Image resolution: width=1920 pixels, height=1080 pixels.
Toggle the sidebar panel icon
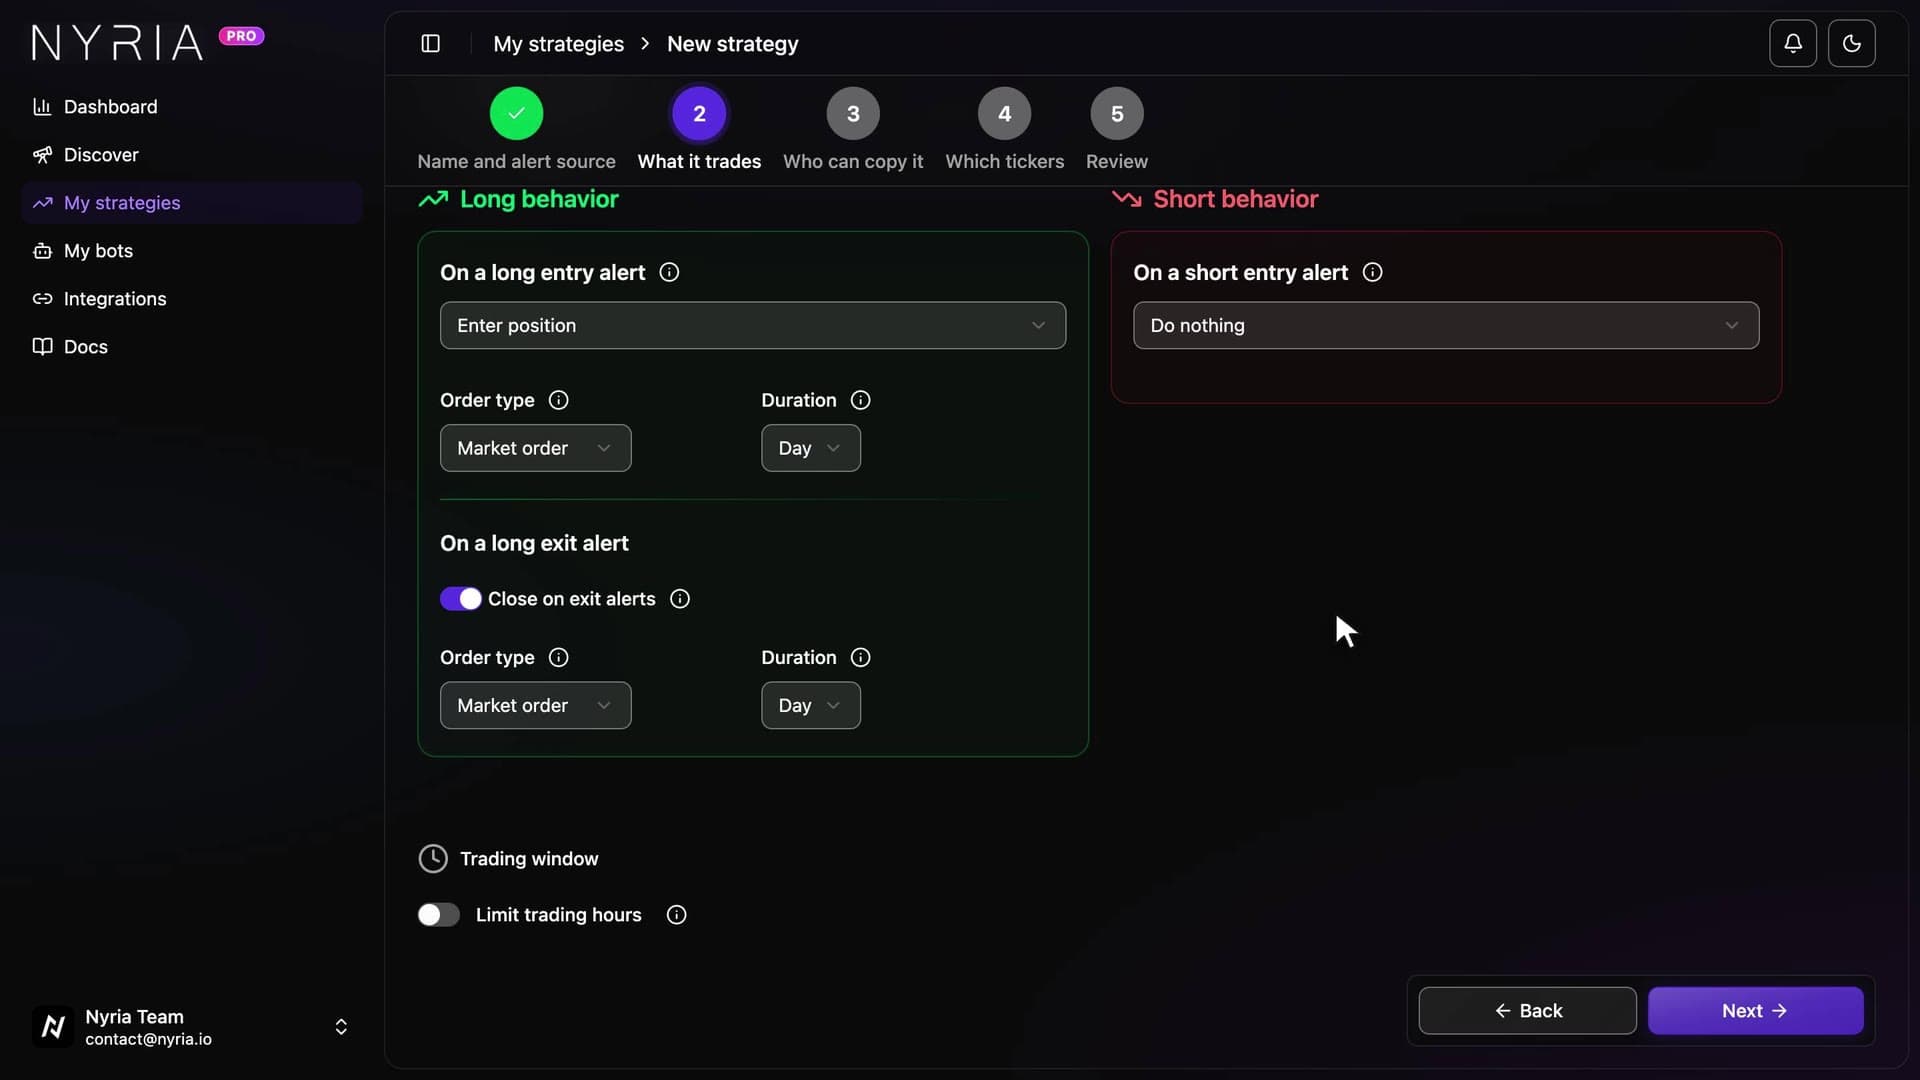tap(431, 44)
